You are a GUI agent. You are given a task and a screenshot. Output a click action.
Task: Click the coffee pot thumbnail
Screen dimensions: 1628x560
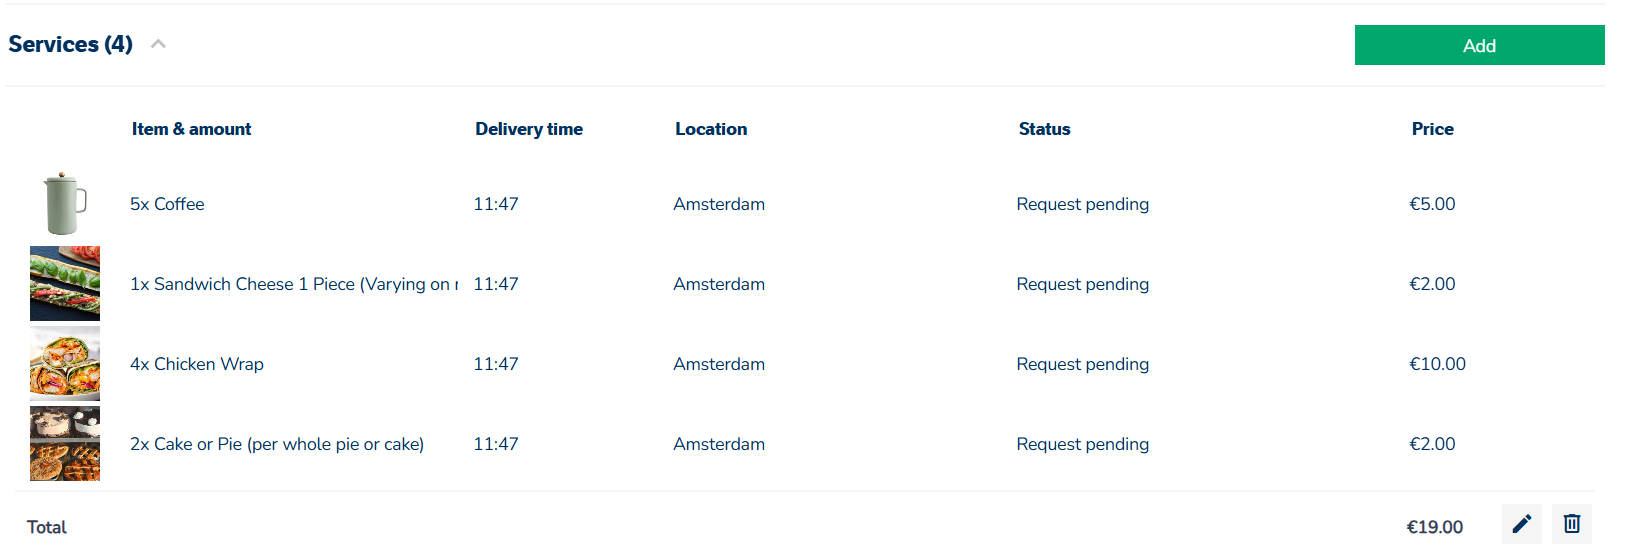pyautogui.click(x=65, y=203)
